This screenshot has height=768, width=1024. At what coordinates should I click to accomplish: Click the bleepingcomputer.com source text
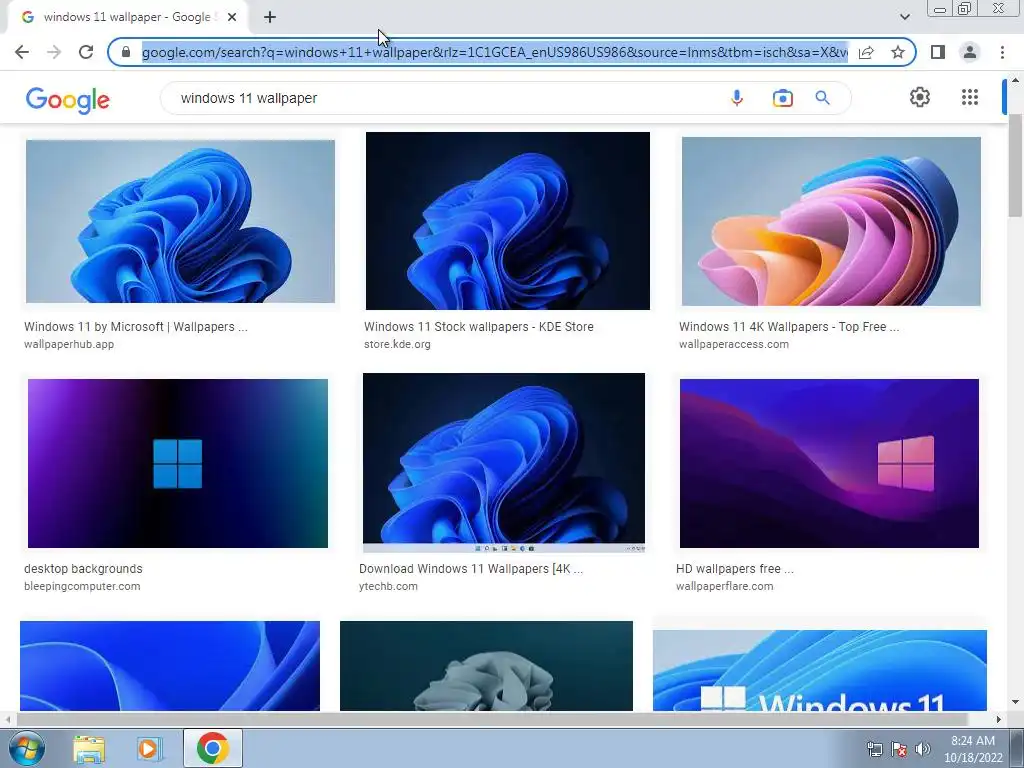coord(82,586)
